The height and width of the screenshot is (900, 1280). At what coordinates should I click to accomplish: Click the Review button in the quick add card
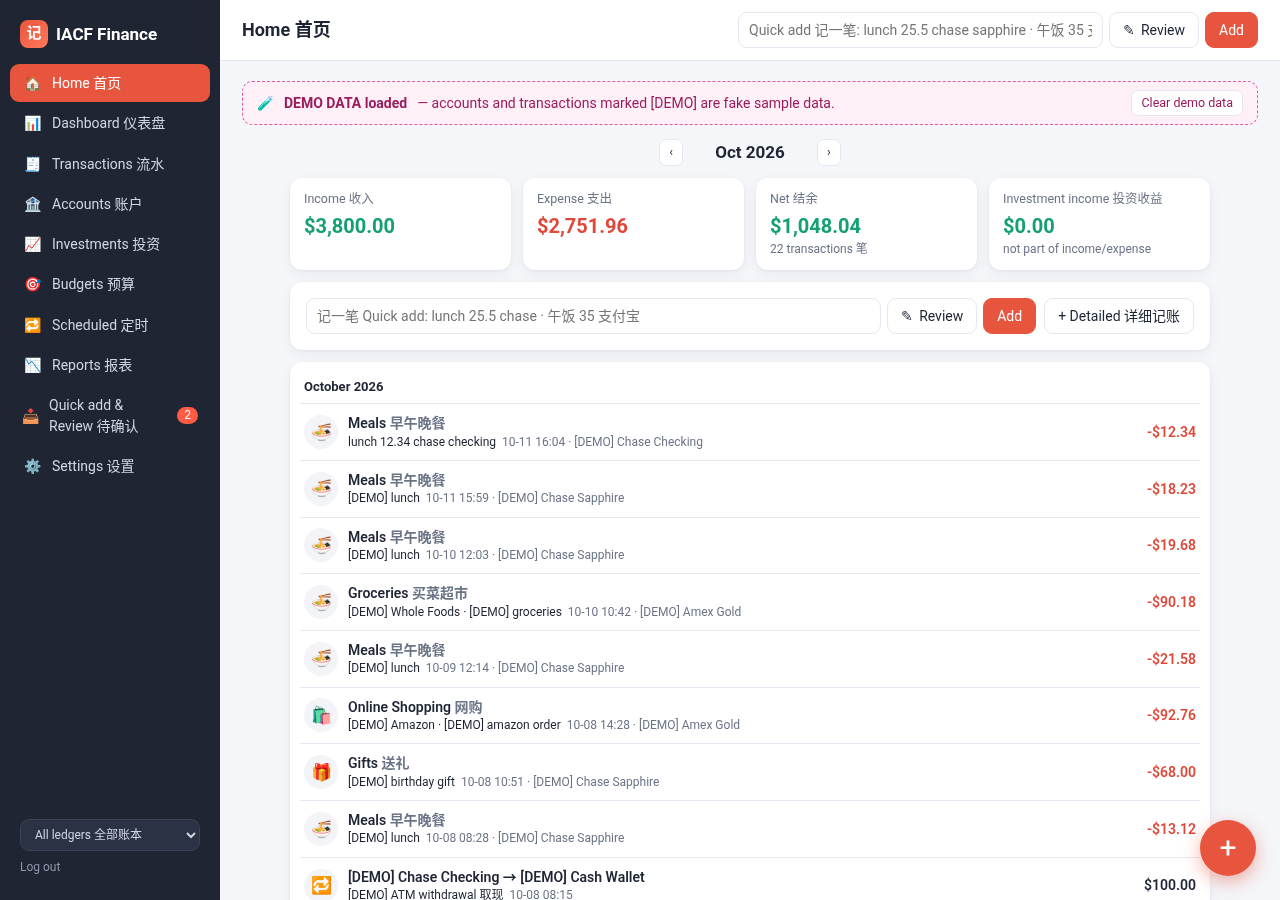point(932,316)
